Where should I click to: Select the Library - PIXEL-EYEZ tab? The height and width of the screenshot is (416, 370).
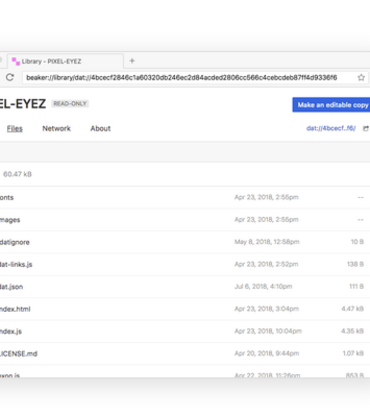pos(65,61)
